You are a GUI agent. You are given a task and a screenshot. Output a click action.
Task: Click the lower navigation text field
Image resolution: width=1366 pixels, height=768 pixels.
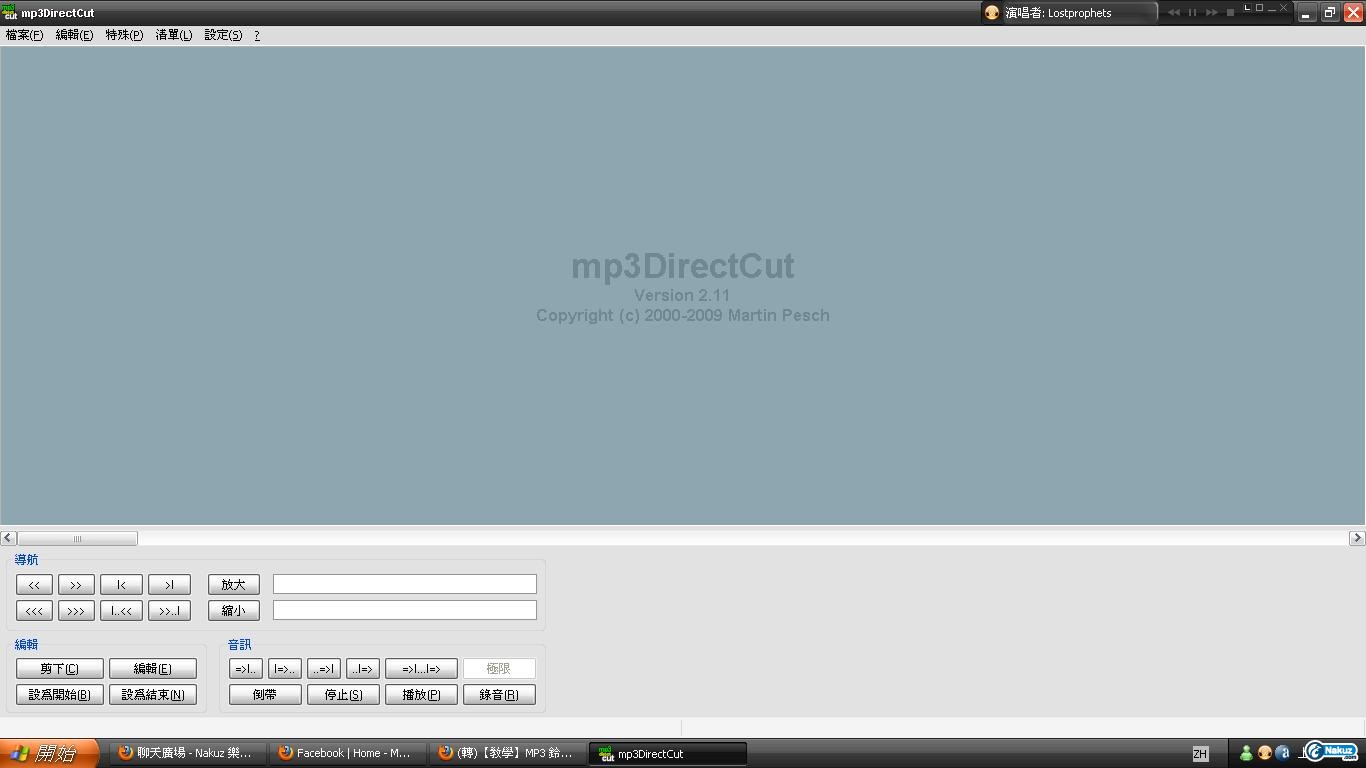click(405, 610)
